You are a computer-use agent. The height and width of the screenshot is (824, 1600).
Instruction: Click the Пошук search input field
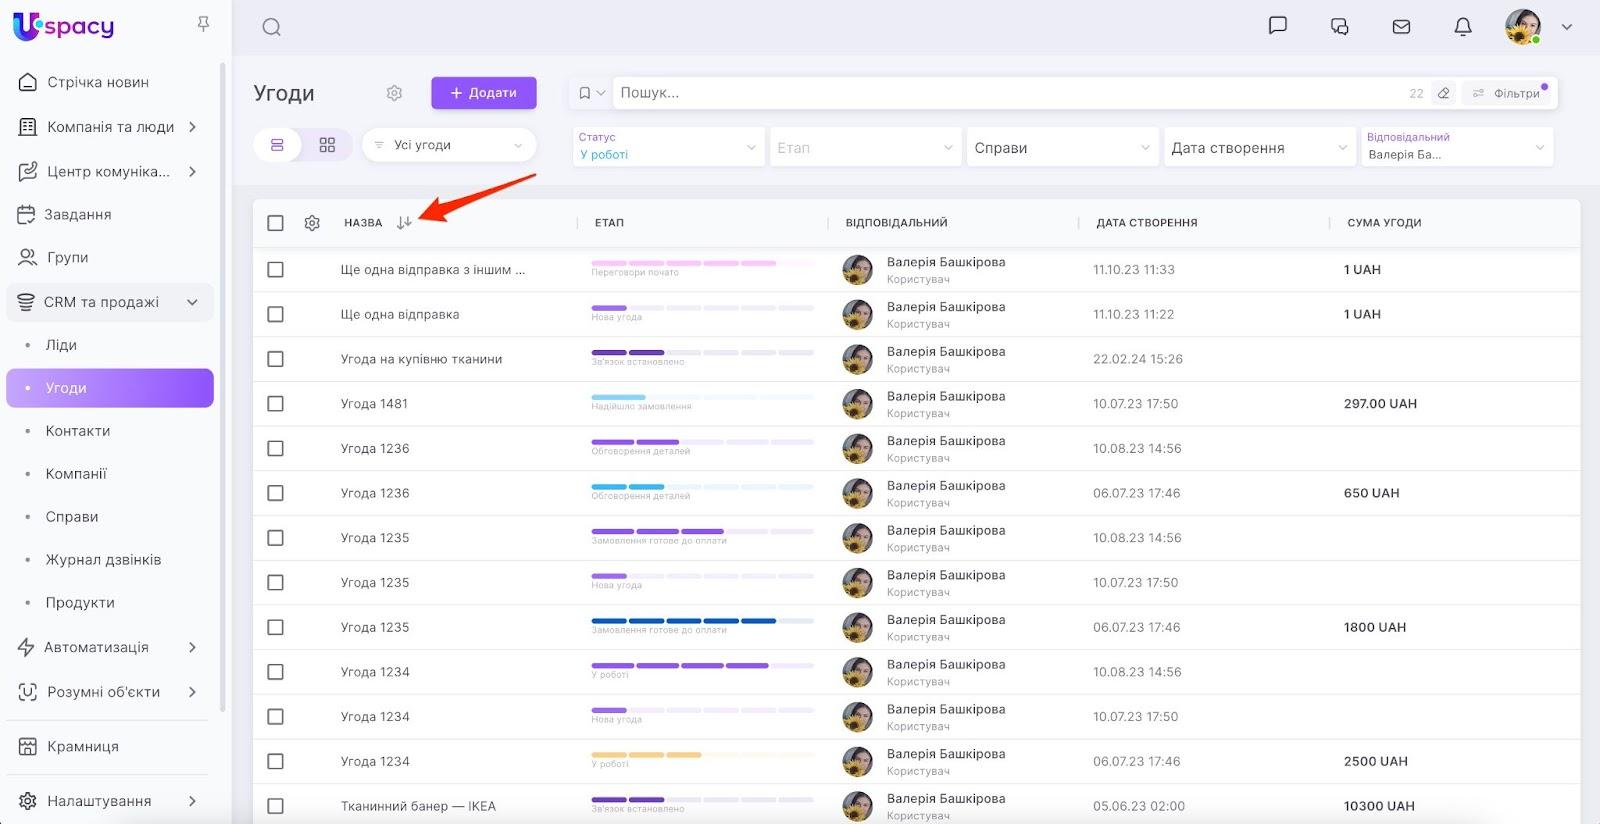(x=1000, y=93)
